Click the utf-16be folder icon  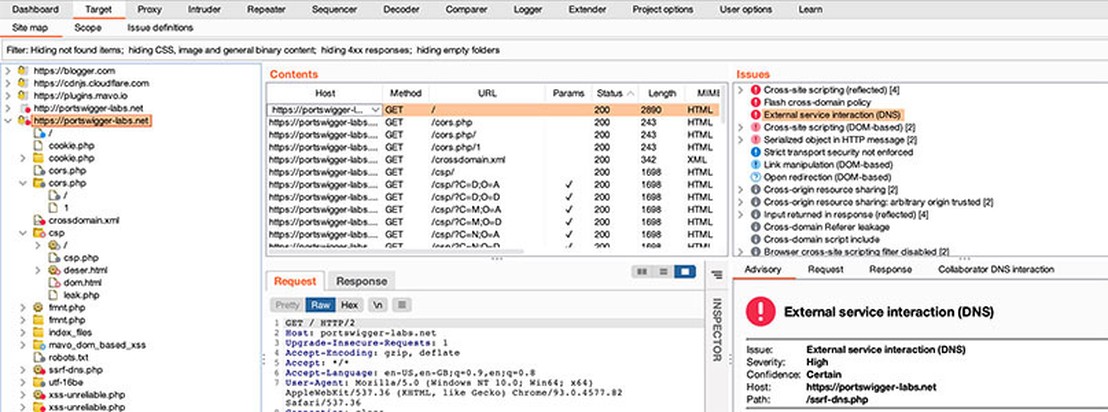(x=39, y=382)
